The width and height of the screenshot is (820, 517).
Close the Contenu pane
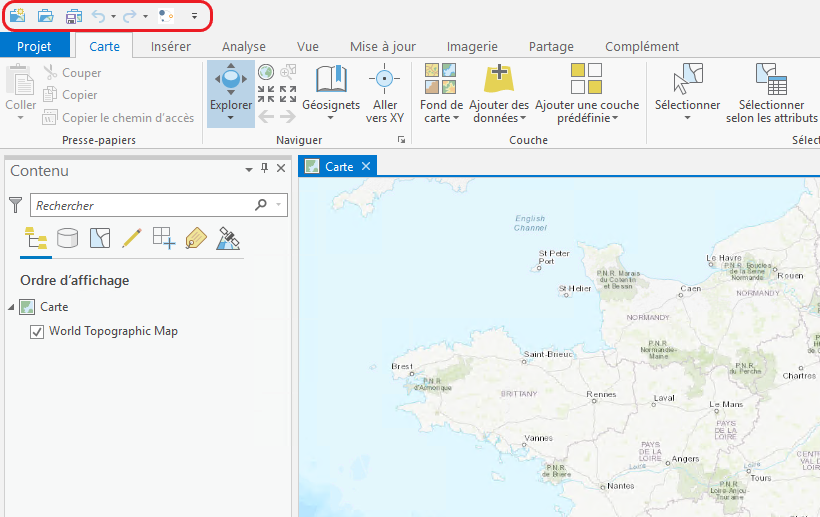(281, 168)
